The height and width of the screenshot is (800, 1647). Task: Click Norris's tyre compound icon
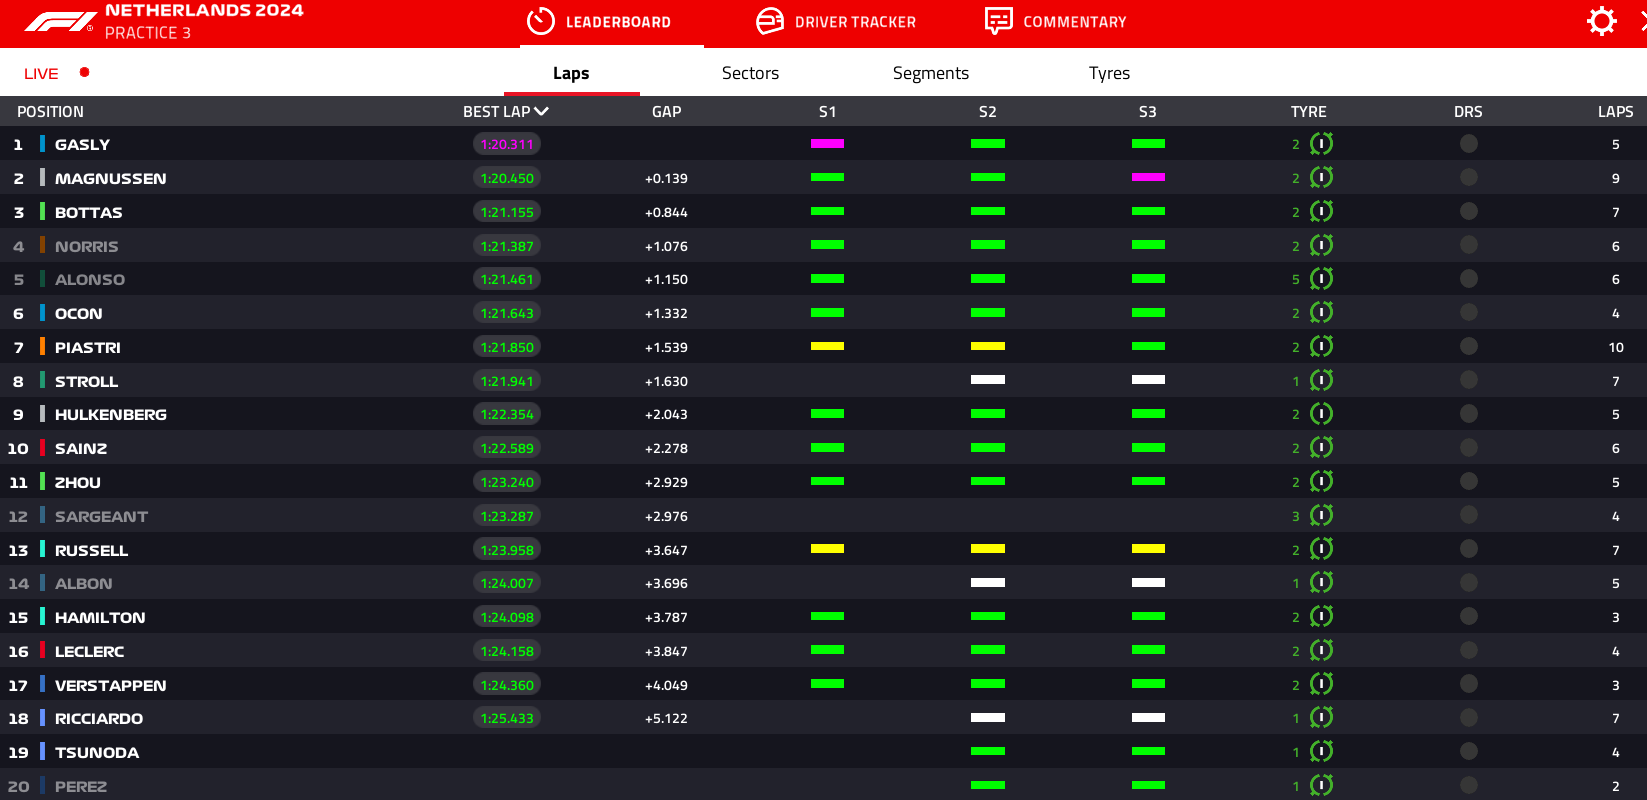click(x=1321, y=245)
